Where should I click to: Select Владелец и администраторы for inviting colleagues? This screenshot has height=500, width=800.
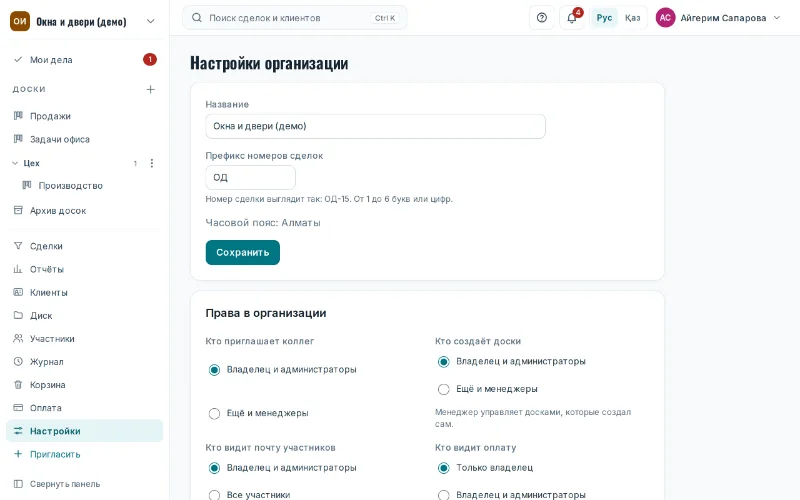tap(214, 370)
